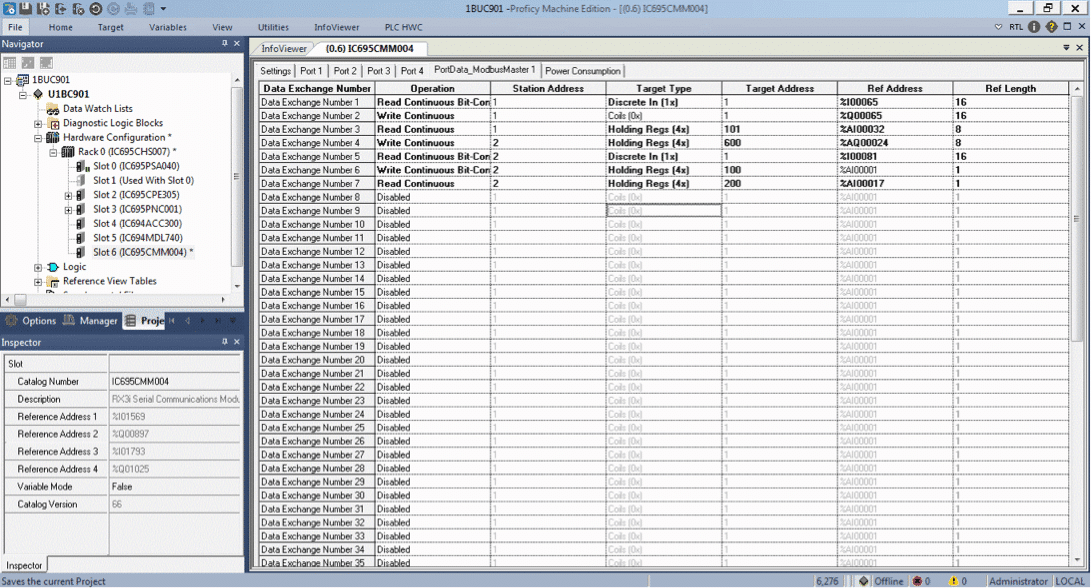
Task: Collapse the 1BUC901 project root node
Action: [8, 80]
